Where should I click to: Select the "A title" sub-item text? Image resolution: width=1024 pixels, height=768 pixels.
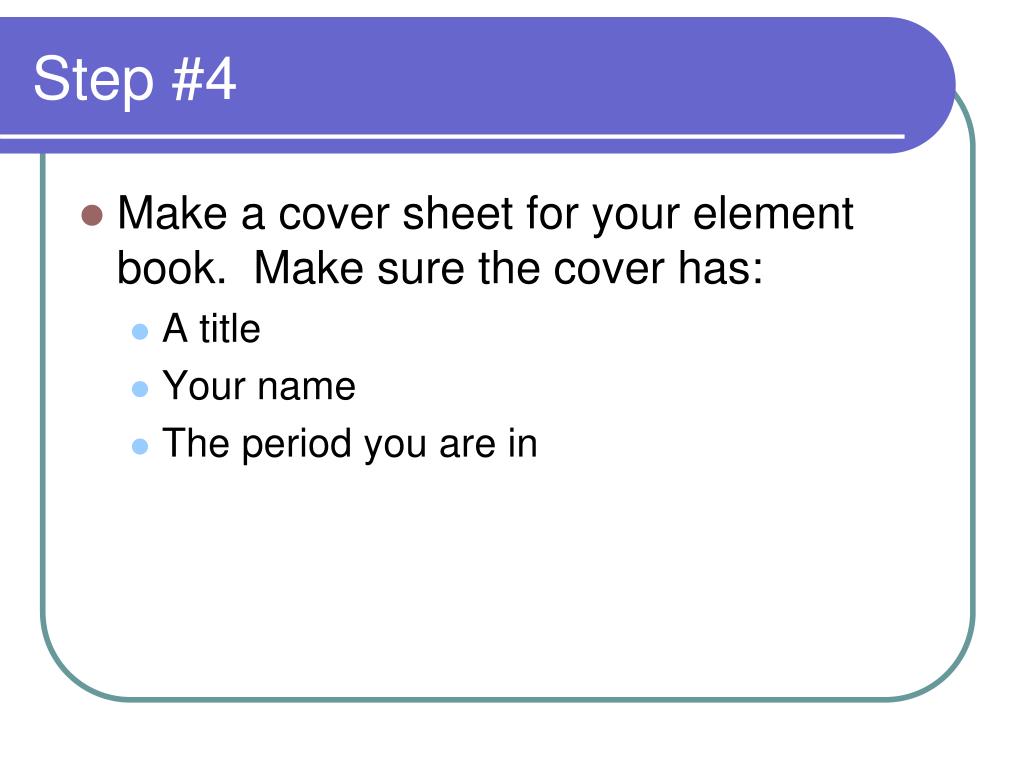[211, 328]
